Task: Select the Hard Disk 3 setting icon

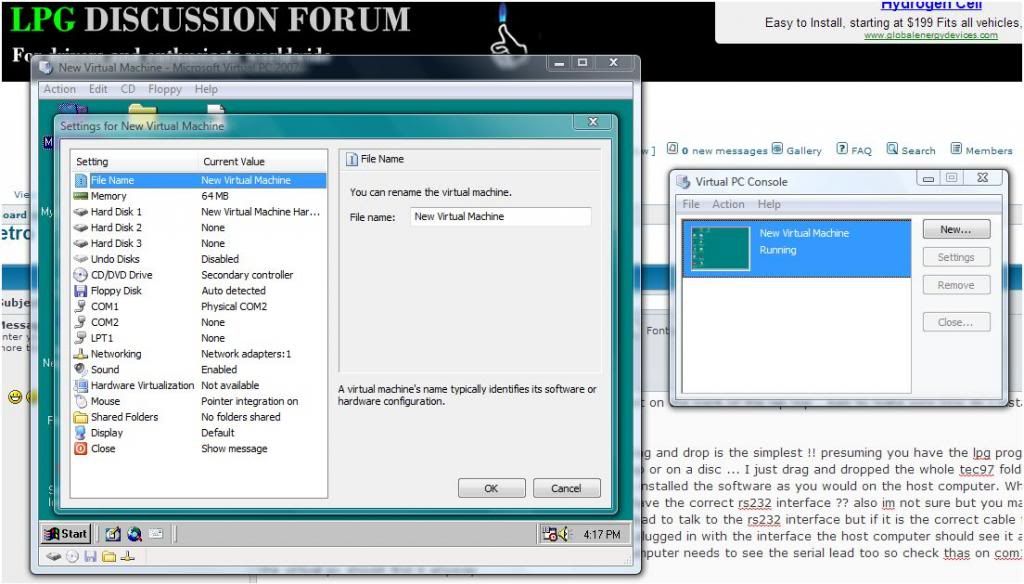Action: 81,243
